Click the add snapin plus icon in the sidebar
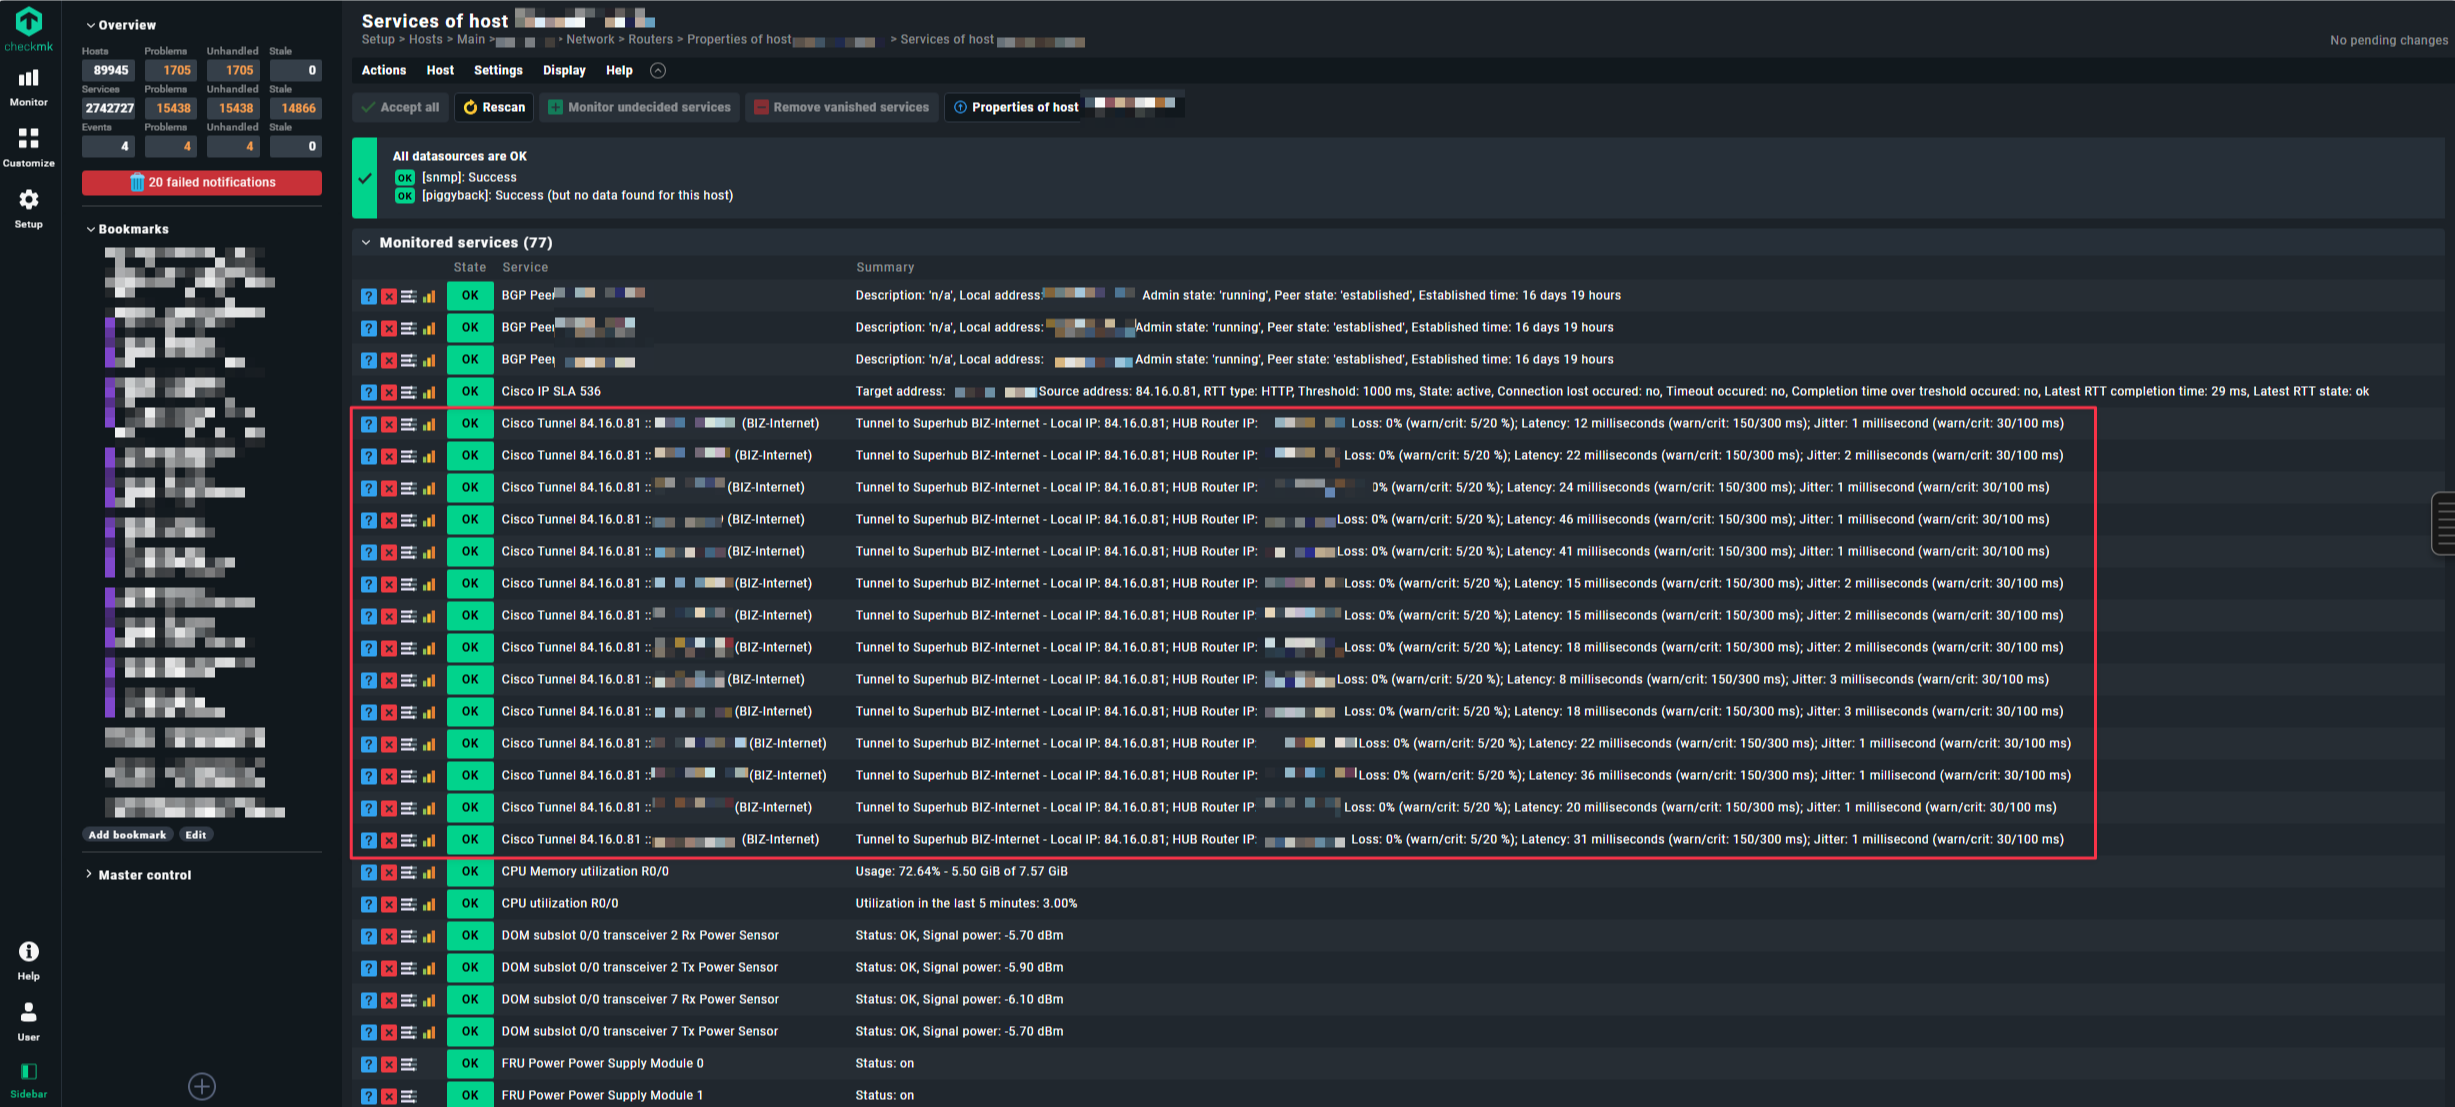 point(202,1086)
